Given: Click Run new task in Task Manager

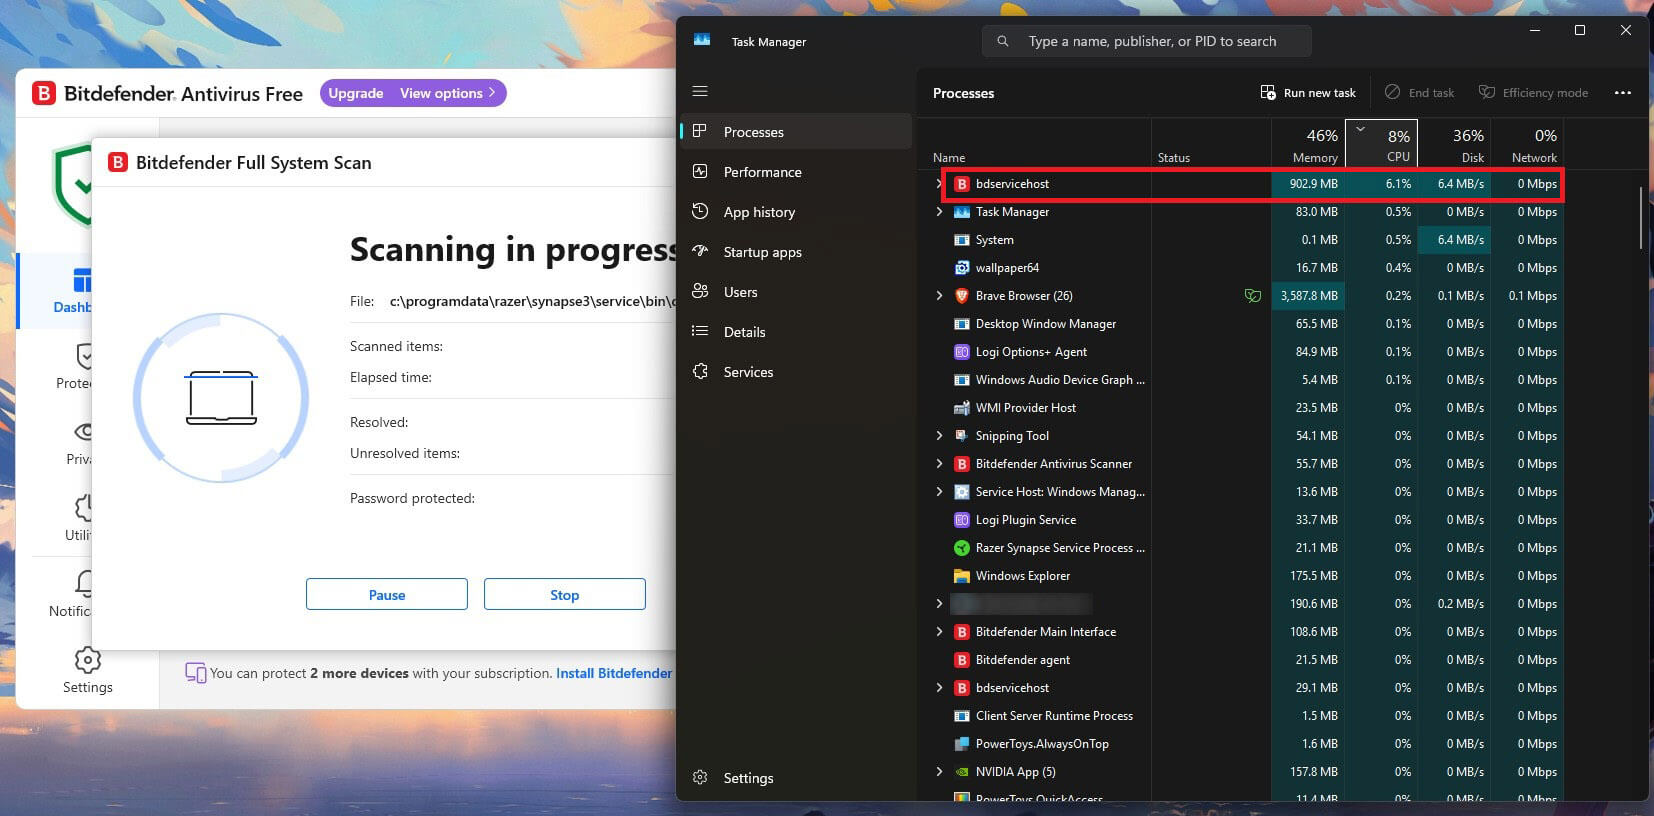Looking at the screenshot, I should (1308, 93).
